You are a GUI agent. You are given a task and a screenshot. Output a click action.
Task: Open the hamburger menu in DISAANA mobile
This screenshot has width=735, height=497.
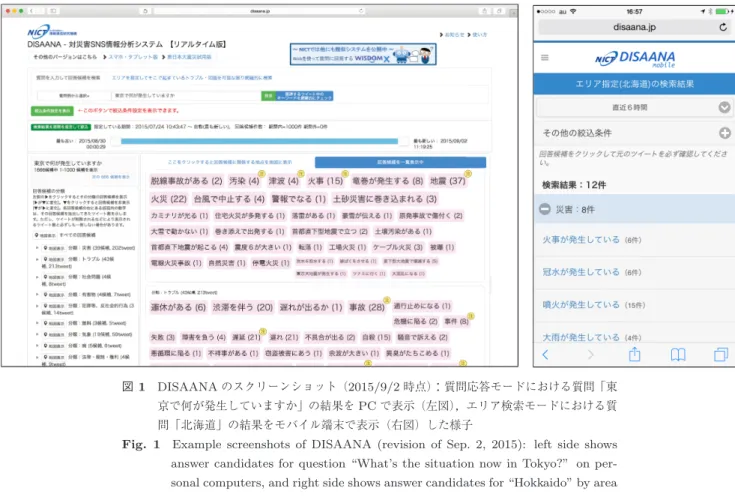pos(545,58)
